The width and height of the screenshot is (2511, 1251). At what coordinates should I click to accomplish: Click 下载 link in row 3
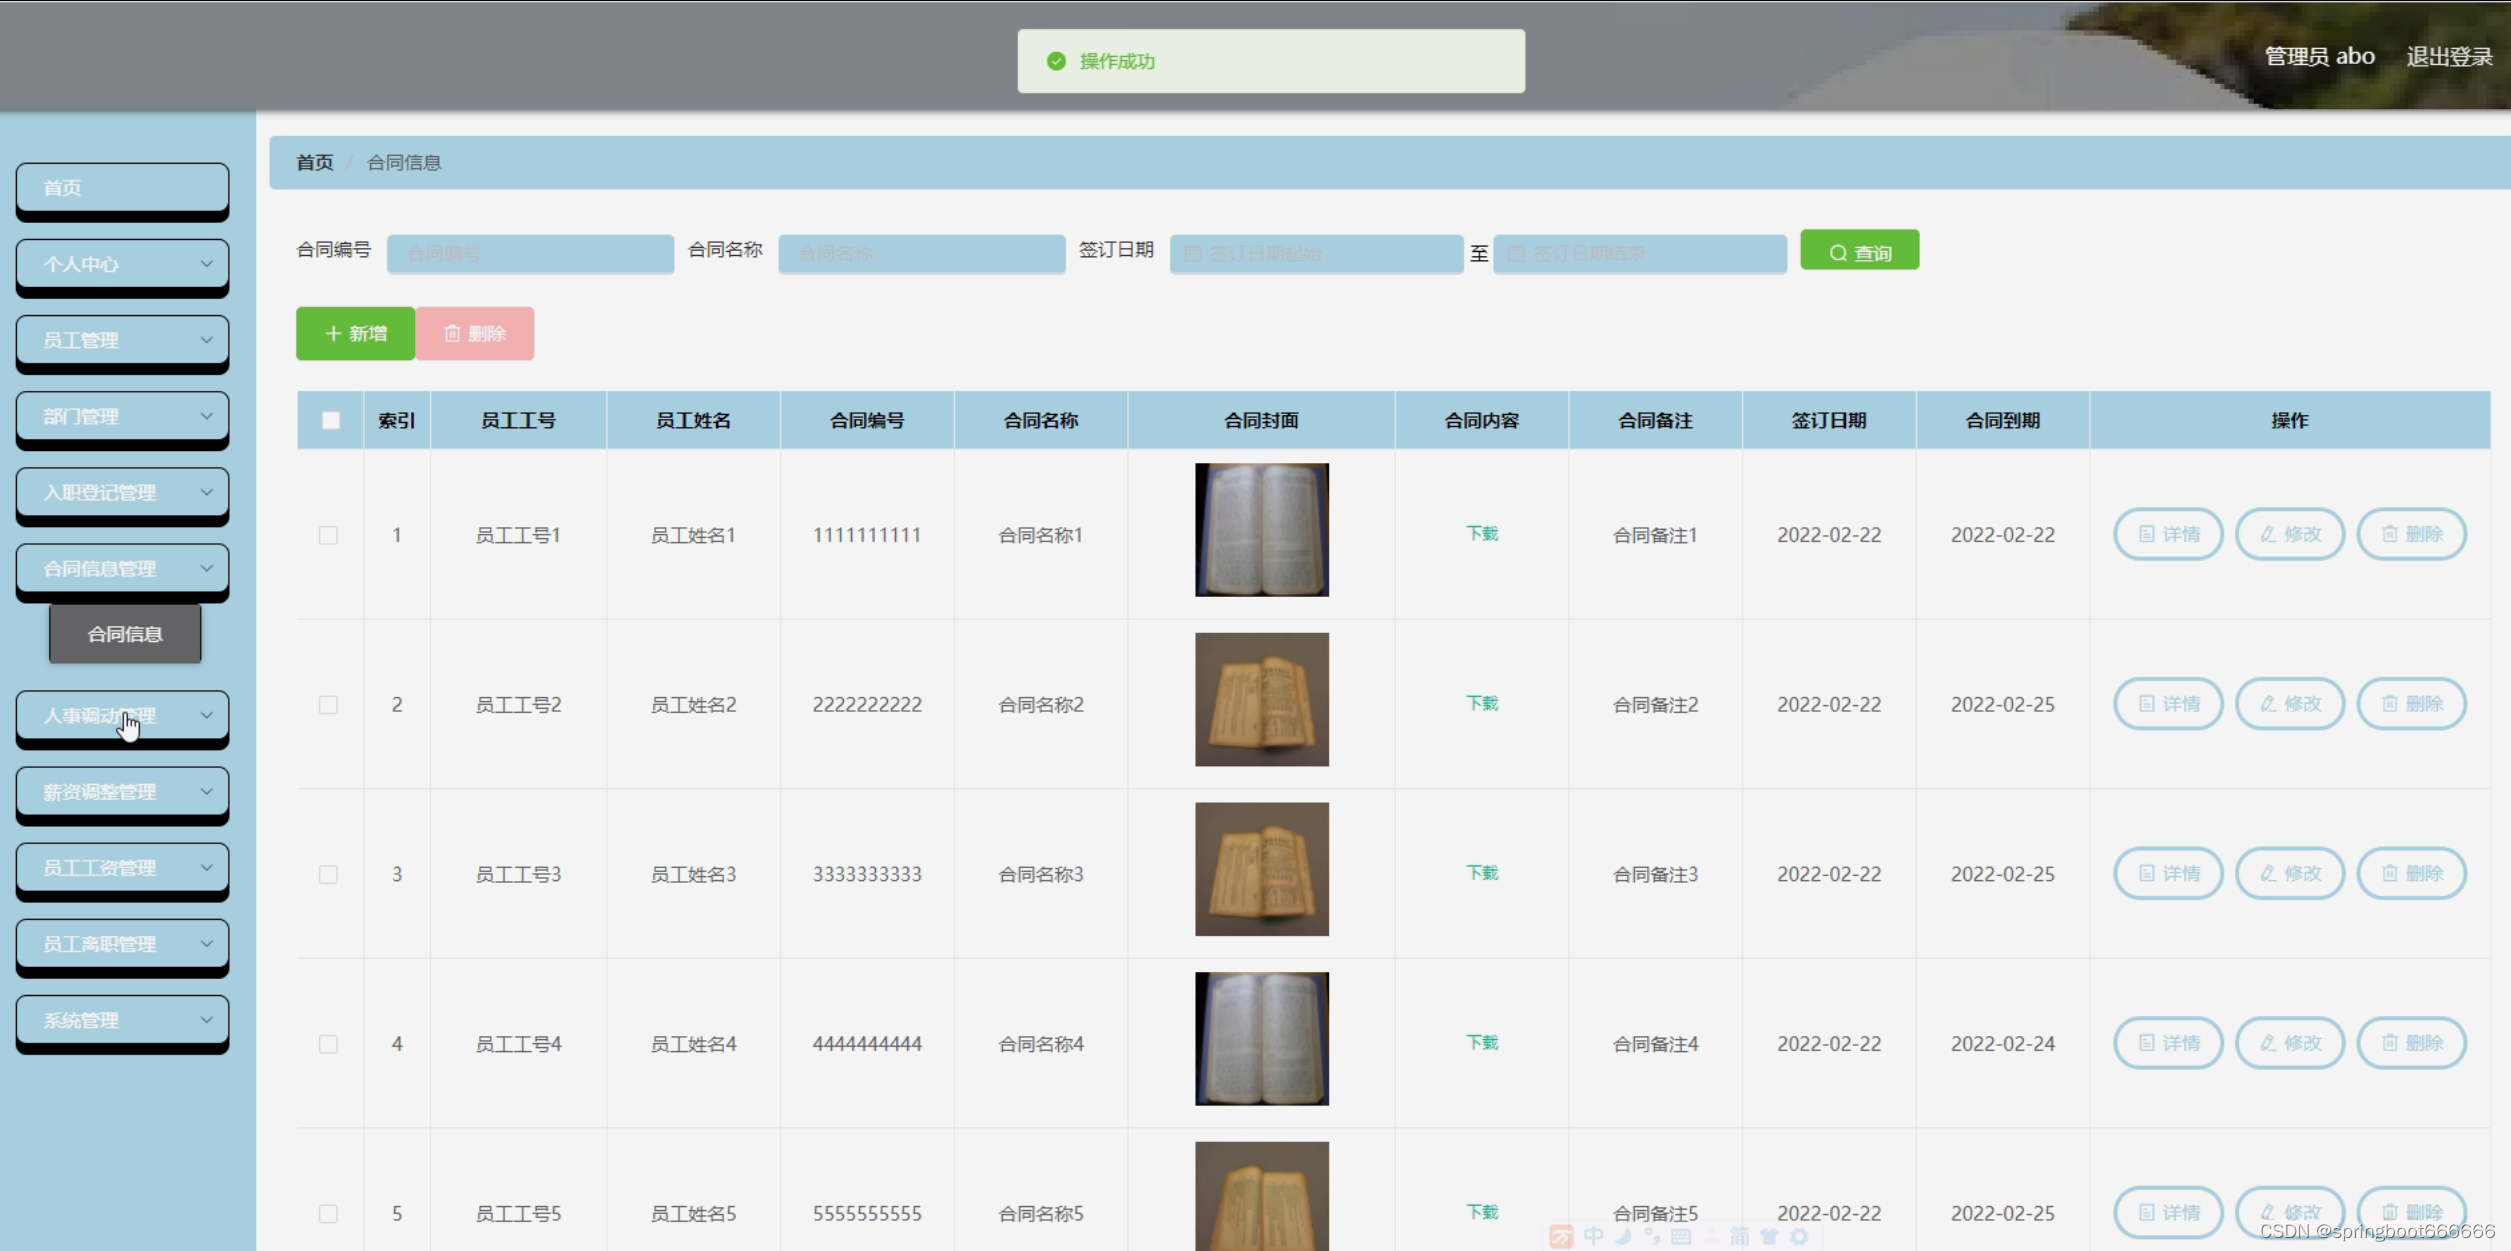pyautogui.click(x=1482, y=873)
